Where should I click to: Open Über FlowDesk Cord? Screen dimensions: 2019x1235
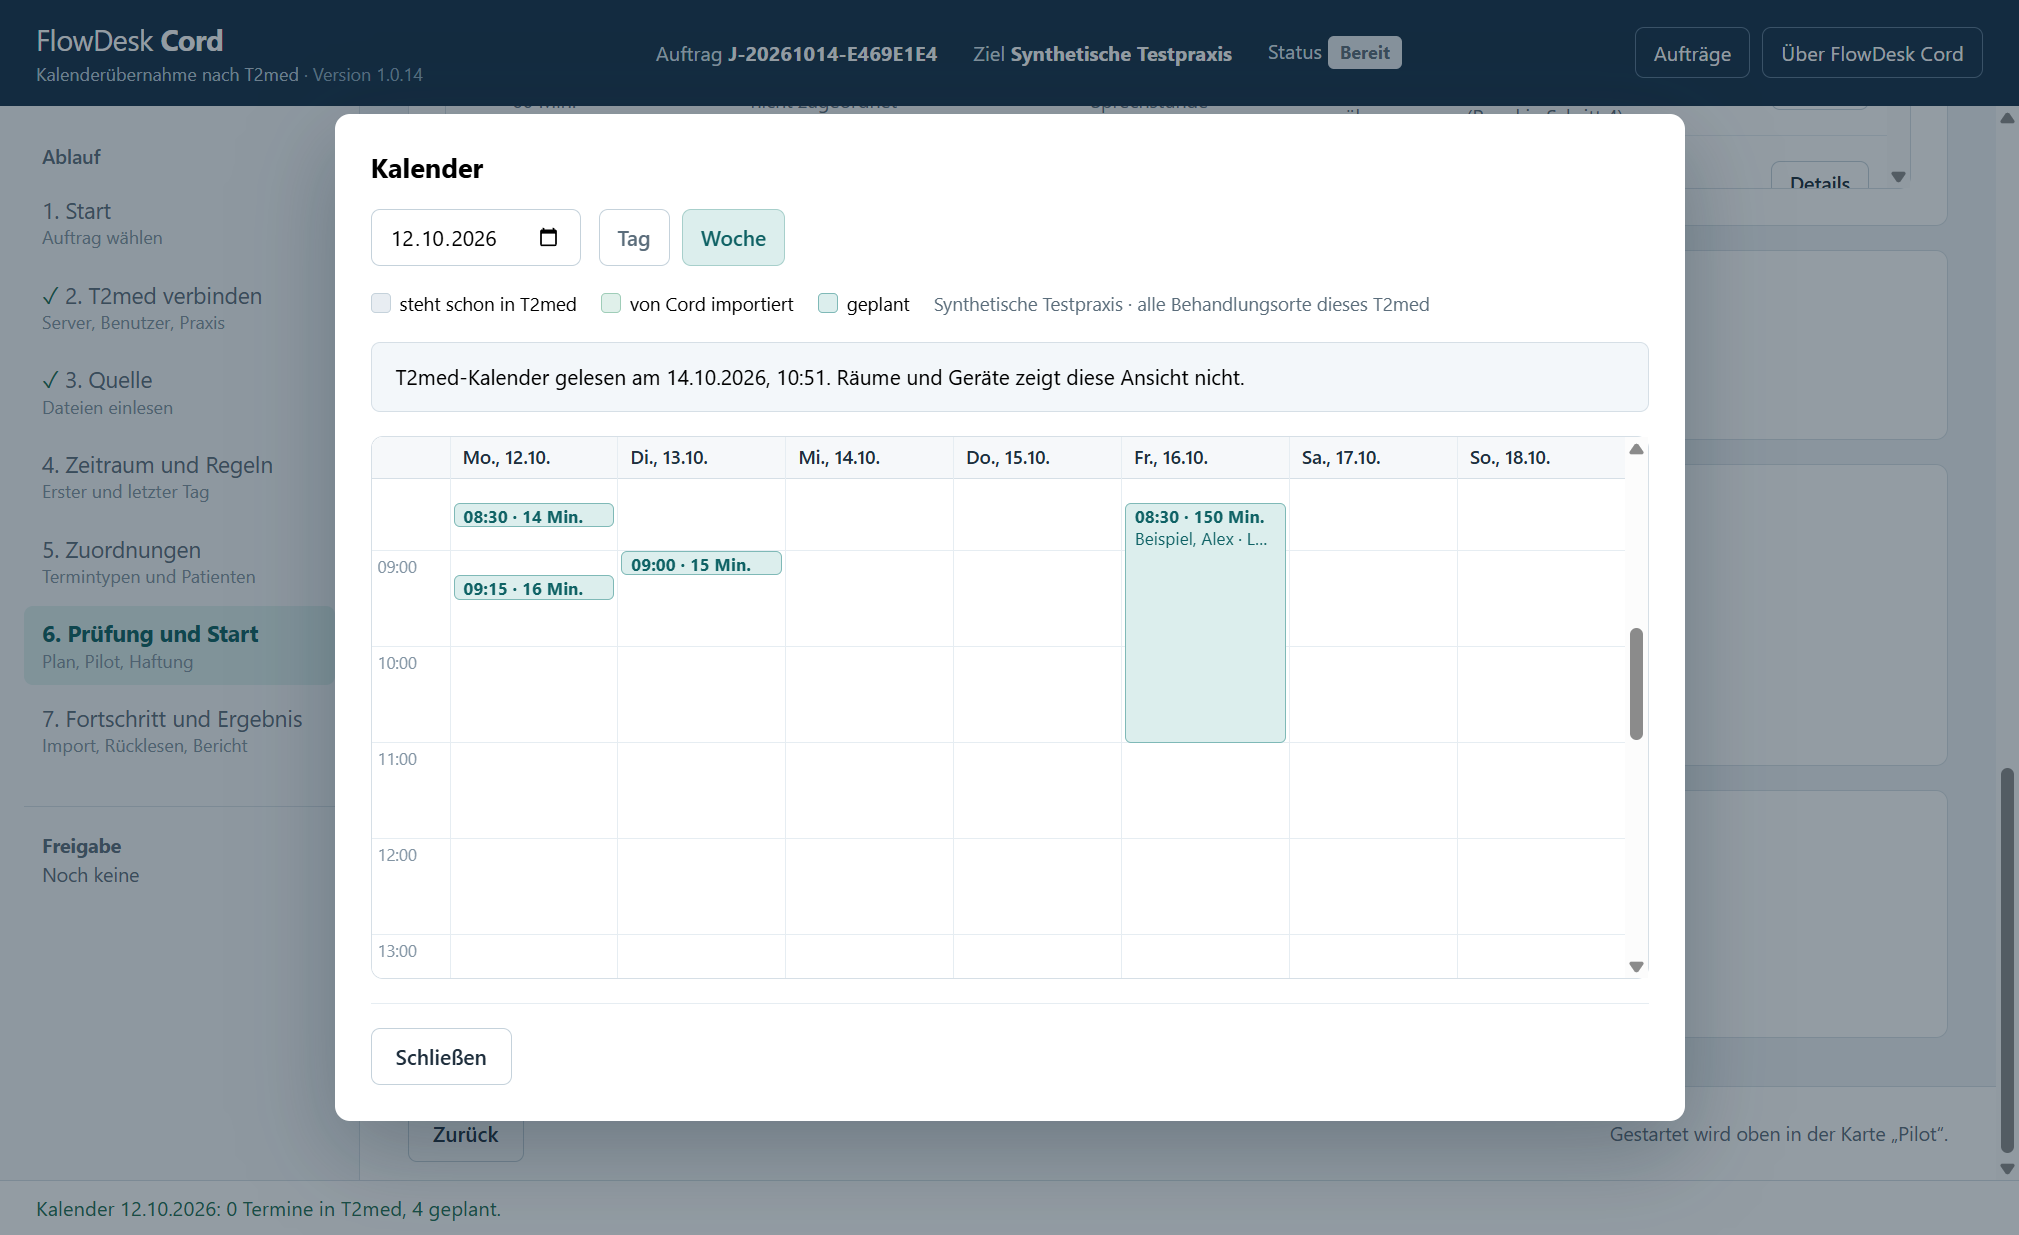pyautogui.click(x=1871, y=53)
